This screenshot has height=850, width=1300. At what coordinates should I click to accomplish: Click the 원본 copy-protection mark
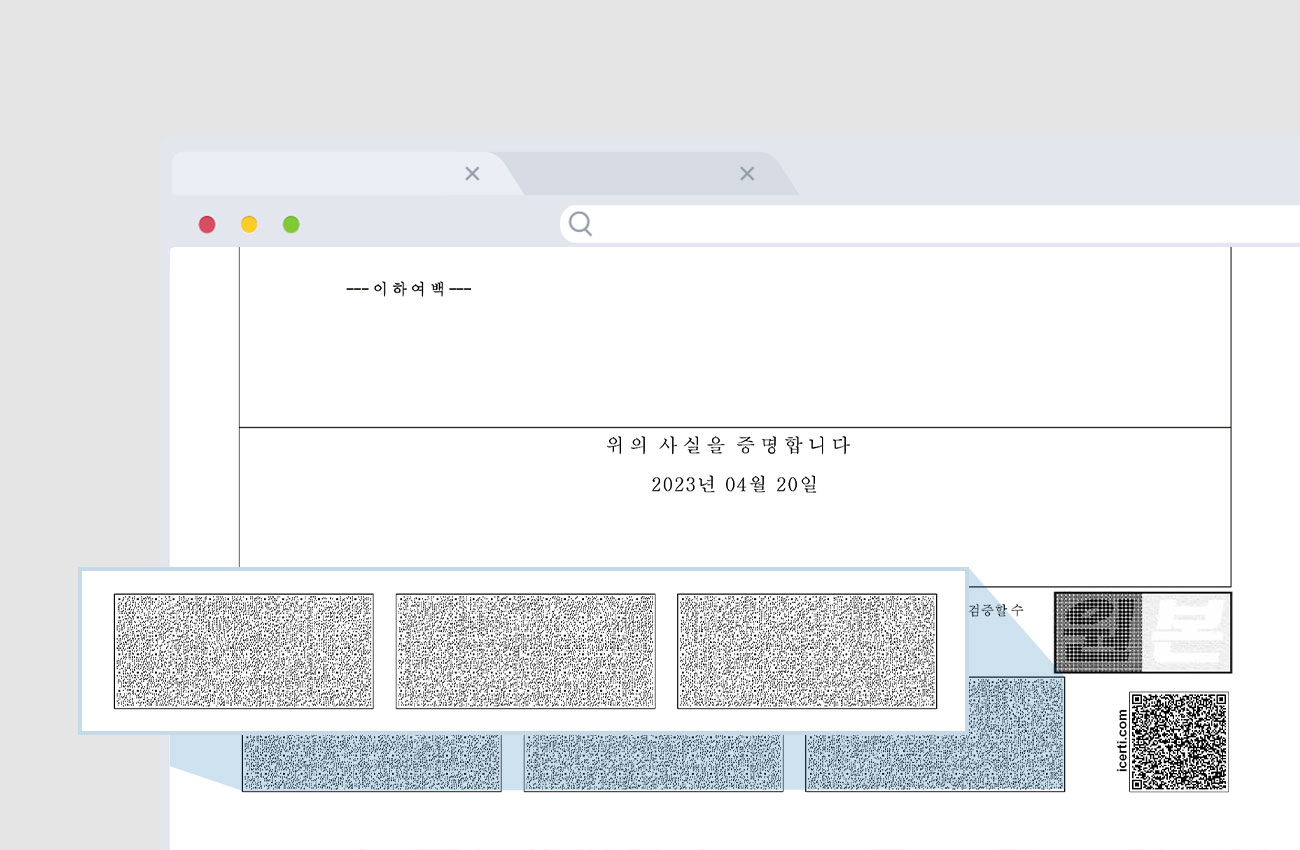coord(1142,632)
